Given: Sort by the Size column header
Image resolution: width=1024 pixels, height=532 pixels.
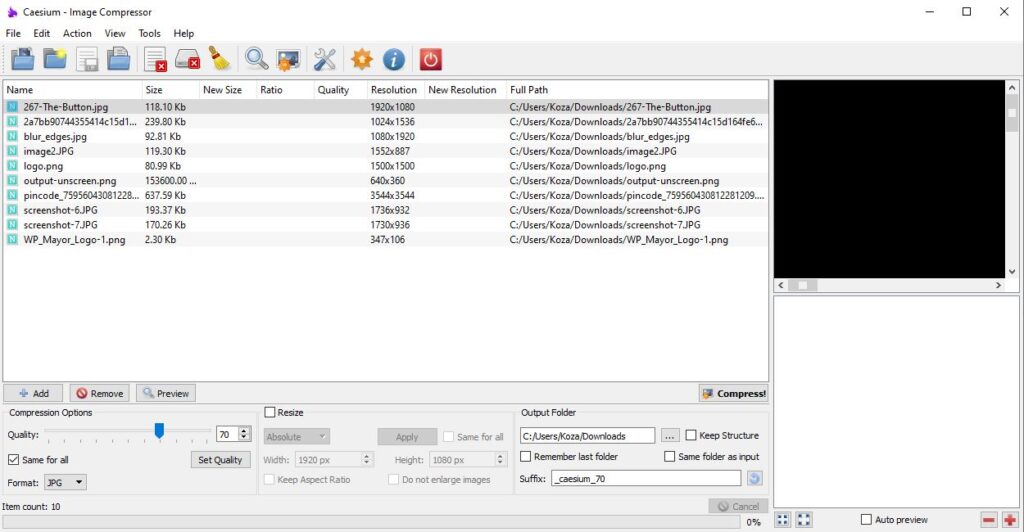Looking at the screenshot, I should [x=170, y=89].
